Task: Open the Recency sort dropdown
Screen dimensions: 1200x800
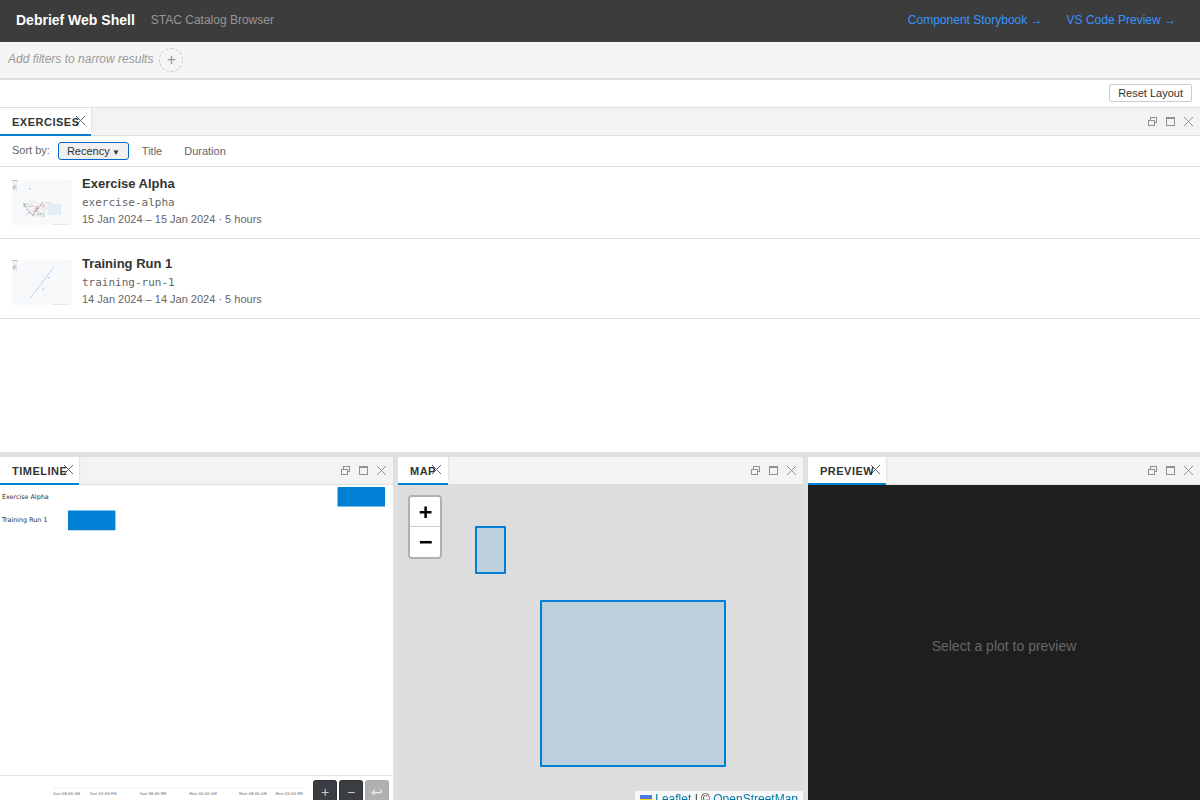Action: [93, 150]
